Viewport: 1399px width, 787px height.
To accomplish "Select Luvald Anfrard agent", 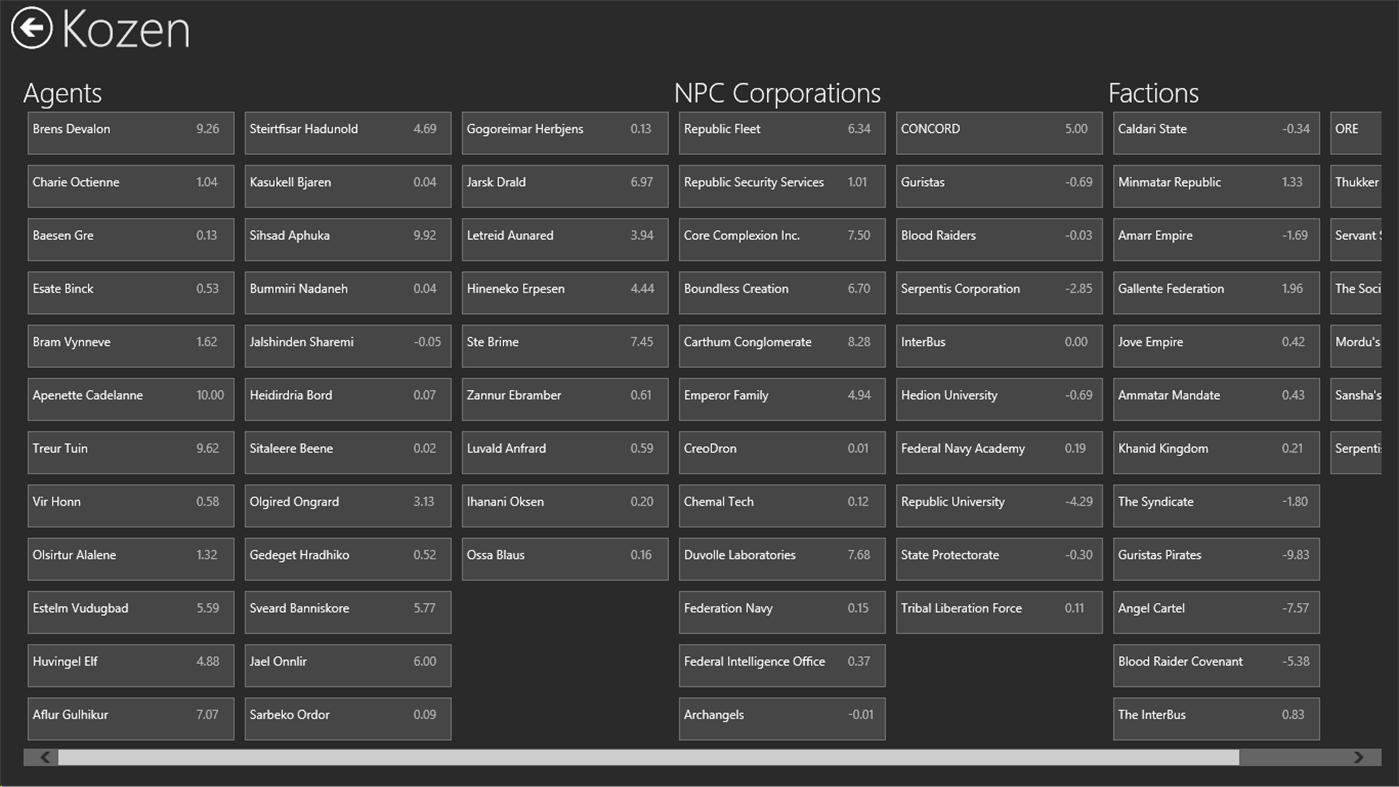I will click(x=565, y=452).
